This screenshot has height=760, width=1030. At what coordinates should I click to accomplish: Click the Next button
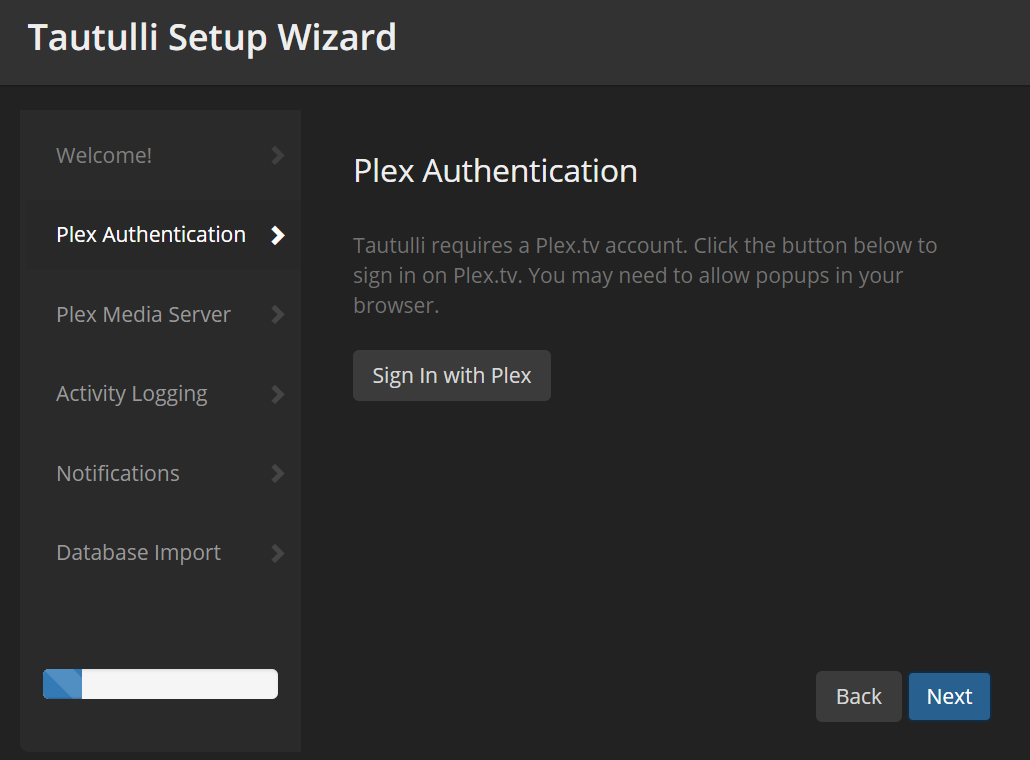(949, 697)
